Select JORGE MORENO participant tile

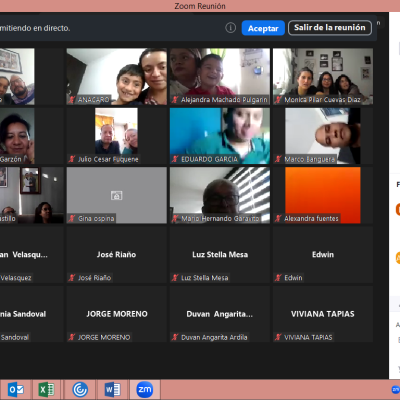tap(117, 314)
